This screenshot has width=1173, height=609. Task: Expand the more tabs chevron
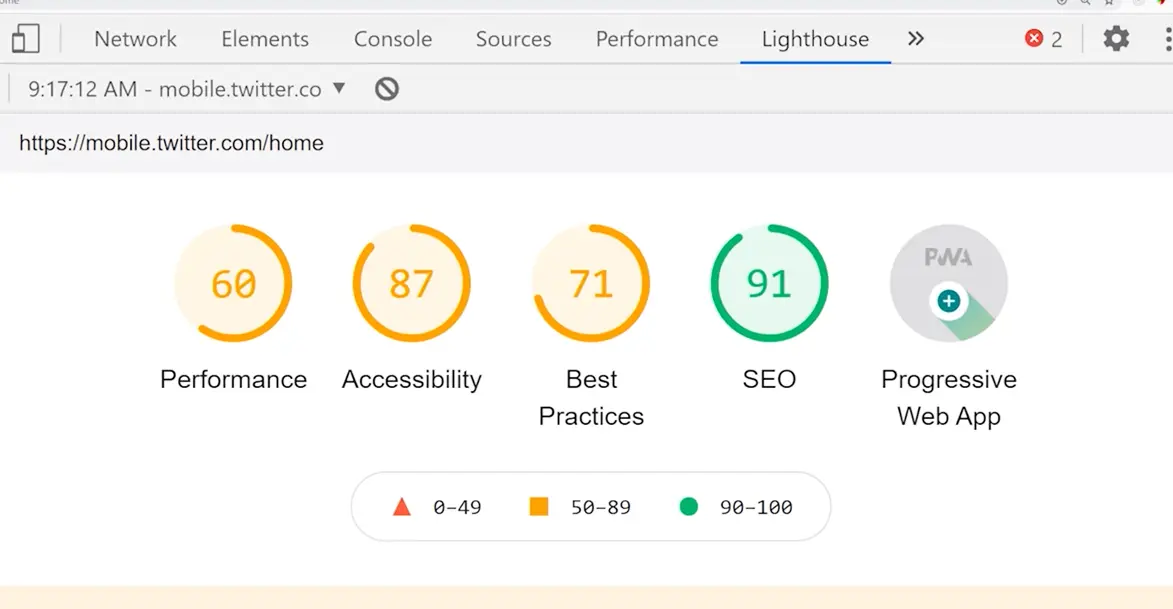pos(915,39)
